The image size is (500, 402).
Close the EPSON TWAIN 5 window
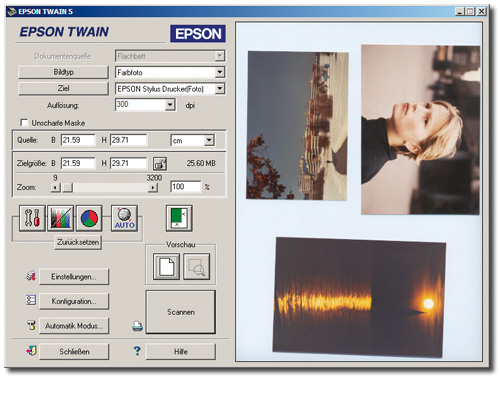point(481,11)
